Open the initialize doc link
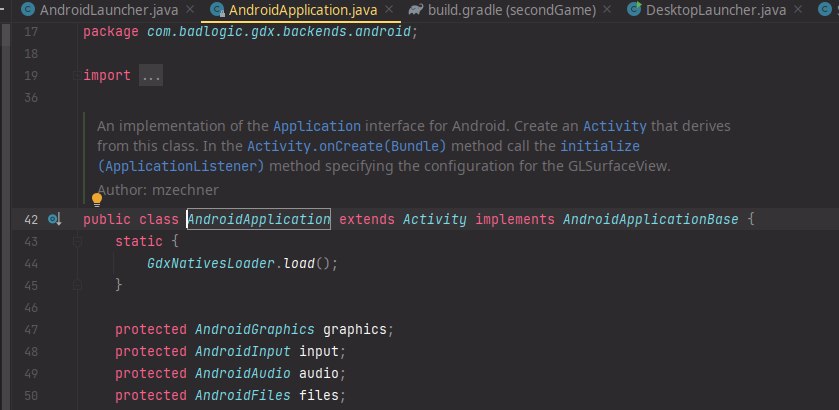This screenshot has height=410, width=839. pos(600,146)
